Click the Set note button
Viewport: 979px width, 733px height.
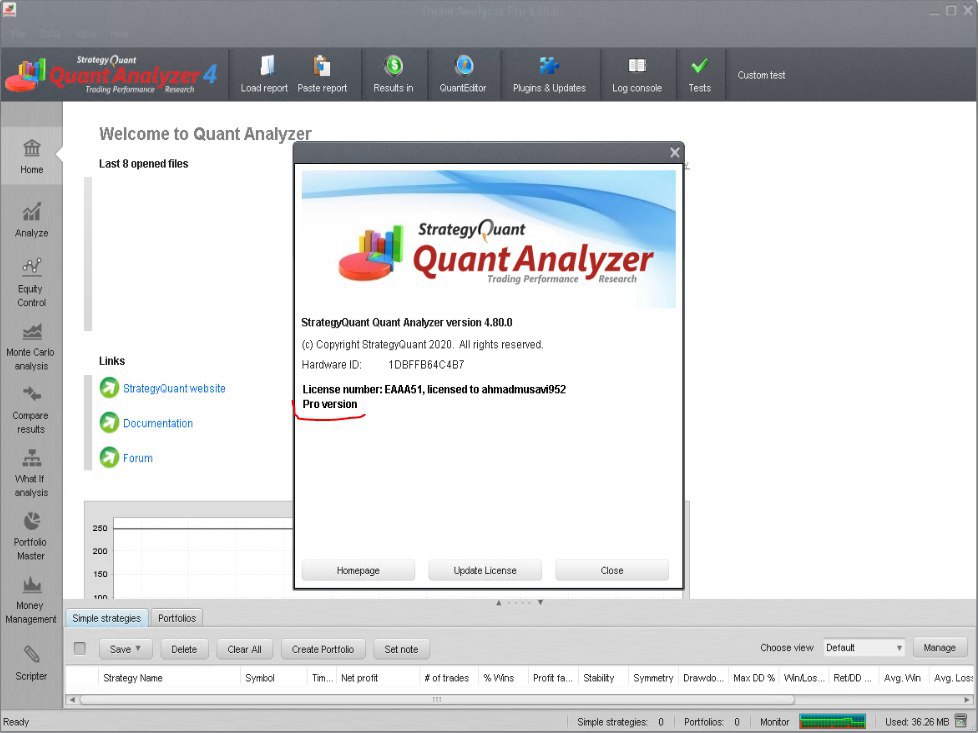tap(401, 649)
